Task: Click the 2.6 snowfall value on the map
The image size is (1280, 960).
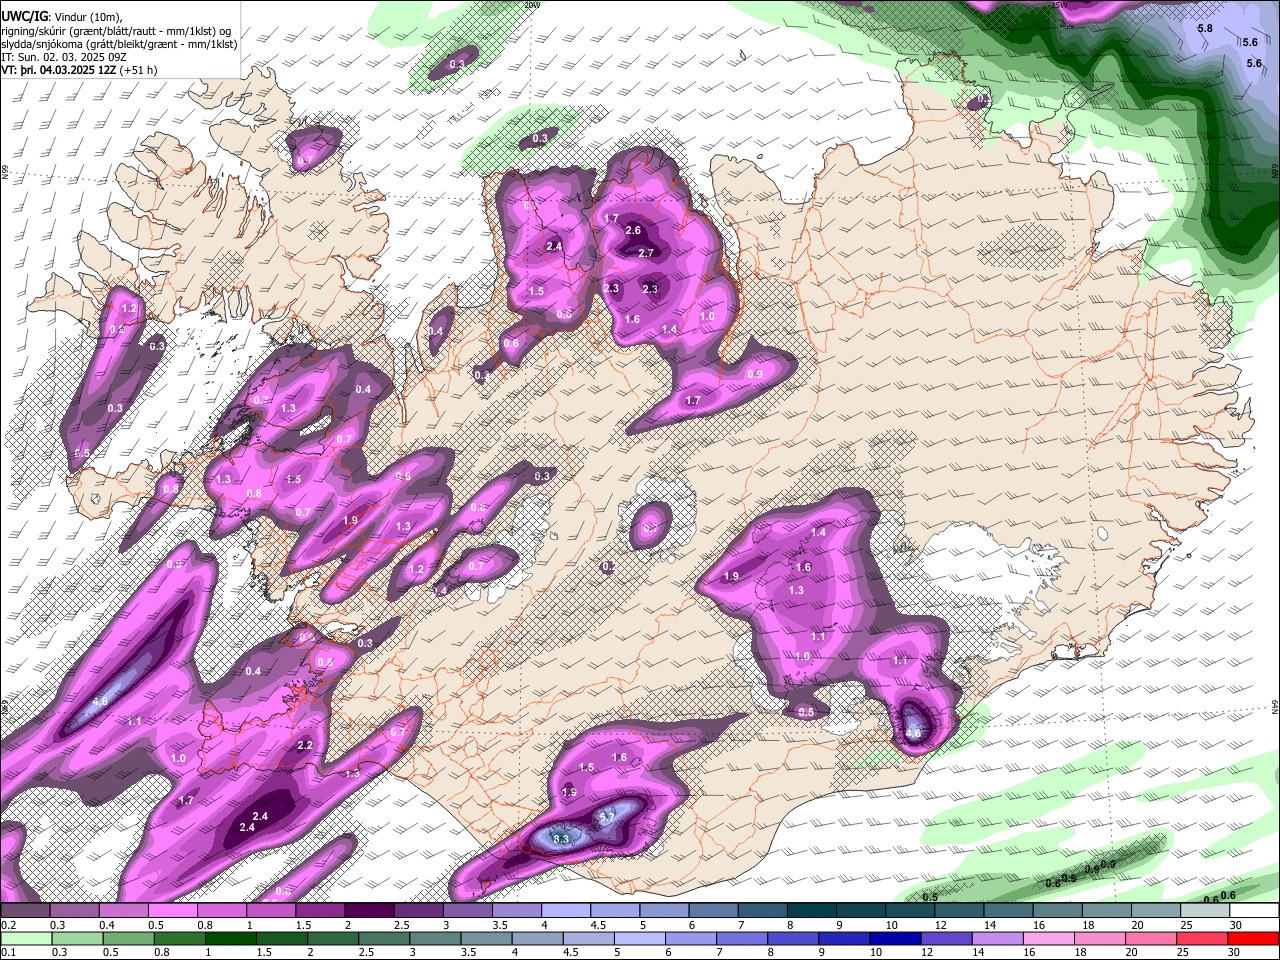Action: coord(633,230)
